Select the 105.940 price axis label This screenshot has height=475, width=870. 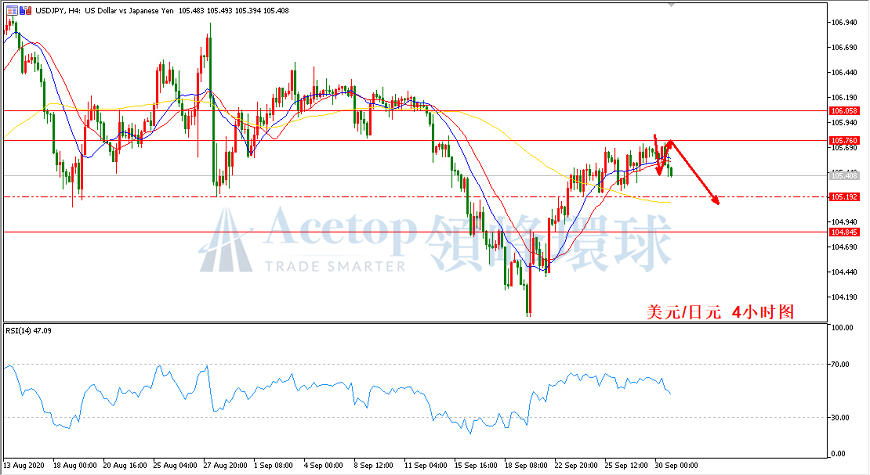844,123
